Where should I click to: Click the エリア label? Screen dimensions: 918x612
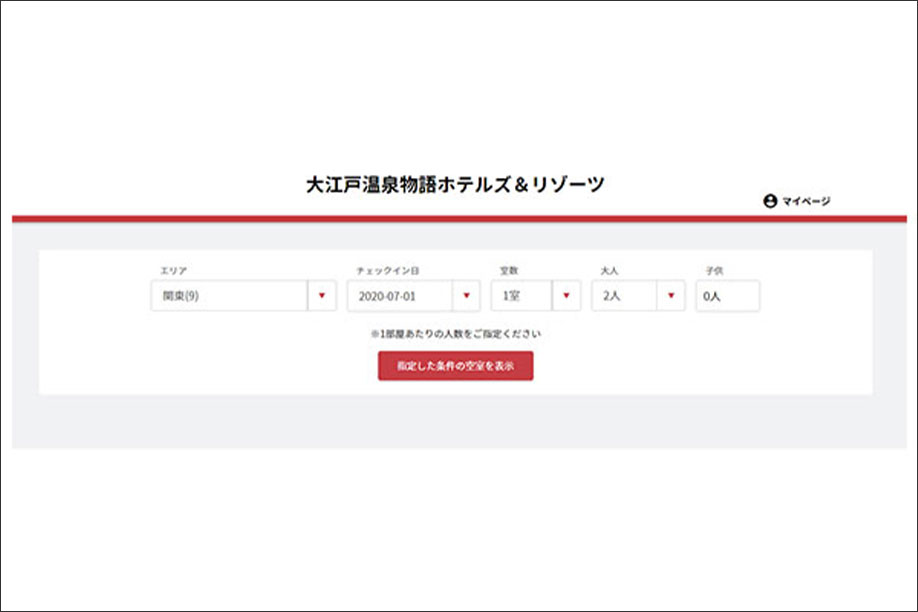click(173, 271)
